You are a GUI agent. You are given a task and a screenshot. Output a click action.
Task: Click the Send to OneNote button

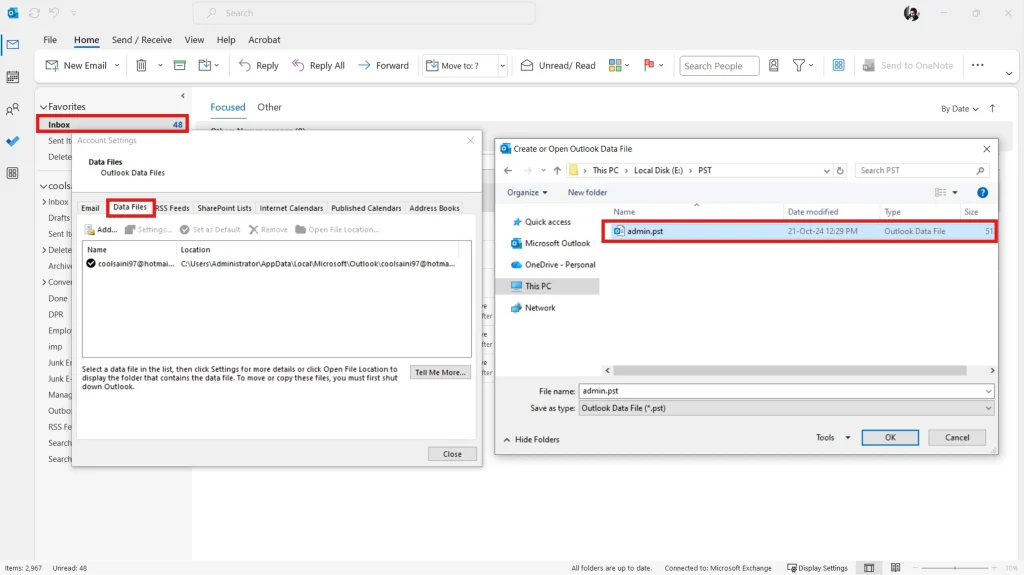908,65
